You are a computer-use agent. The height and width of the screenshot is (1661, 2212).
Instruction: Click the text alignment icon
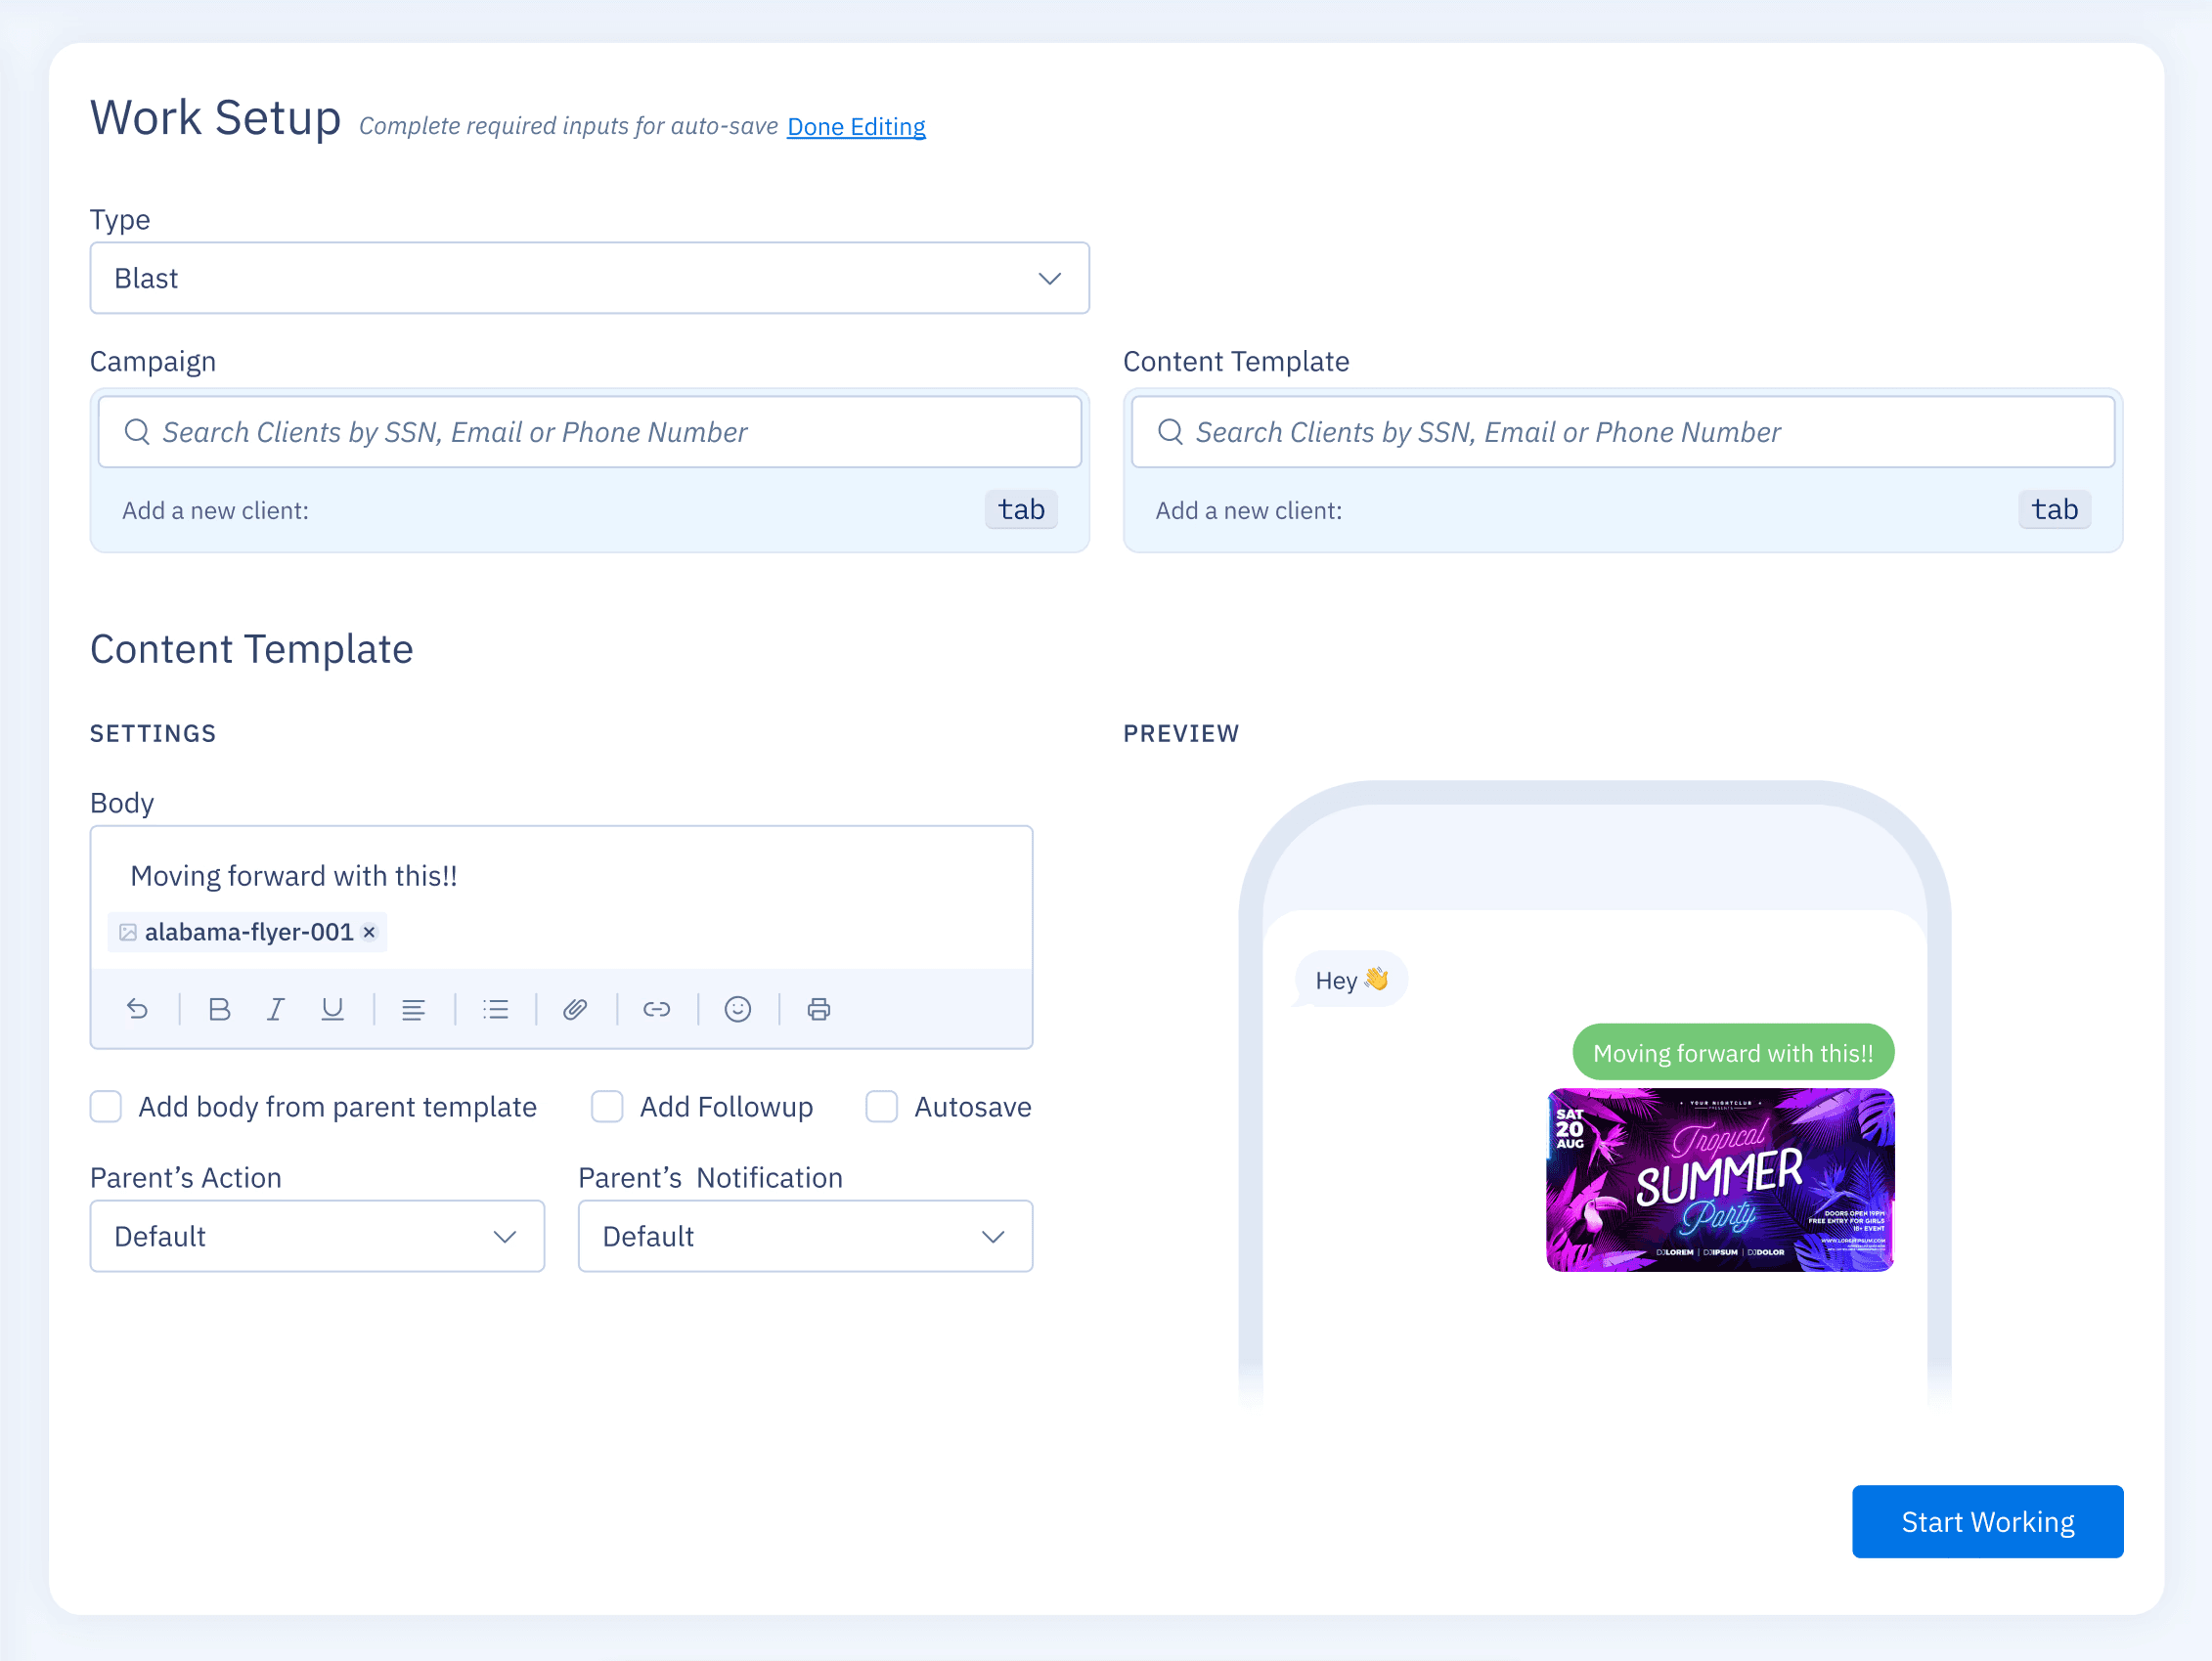coord(413,1009)
